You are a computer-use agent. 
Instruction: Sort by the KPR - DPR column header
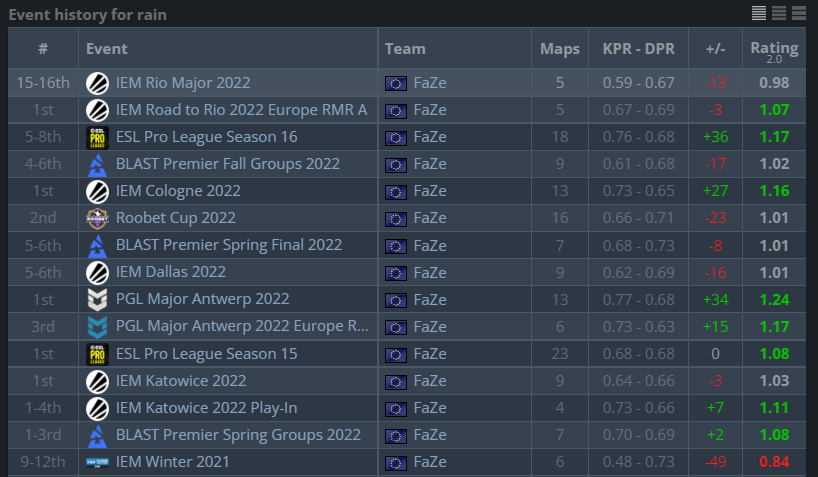[639, 49]
